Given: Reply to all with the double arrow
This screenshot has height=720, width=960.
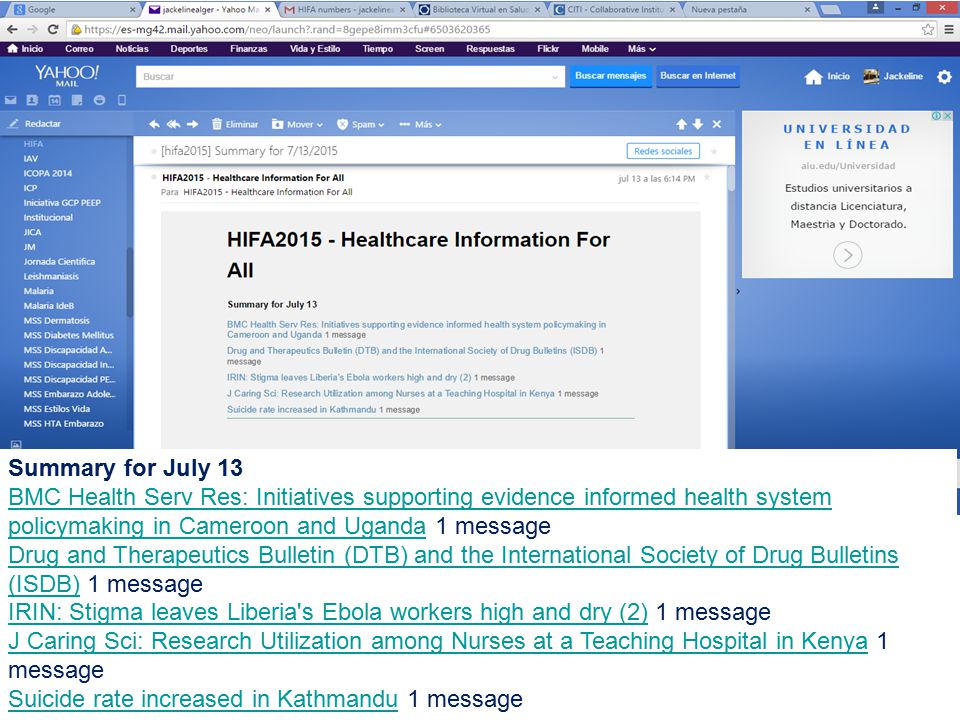Looking at the screenshot, I should 174,124.
